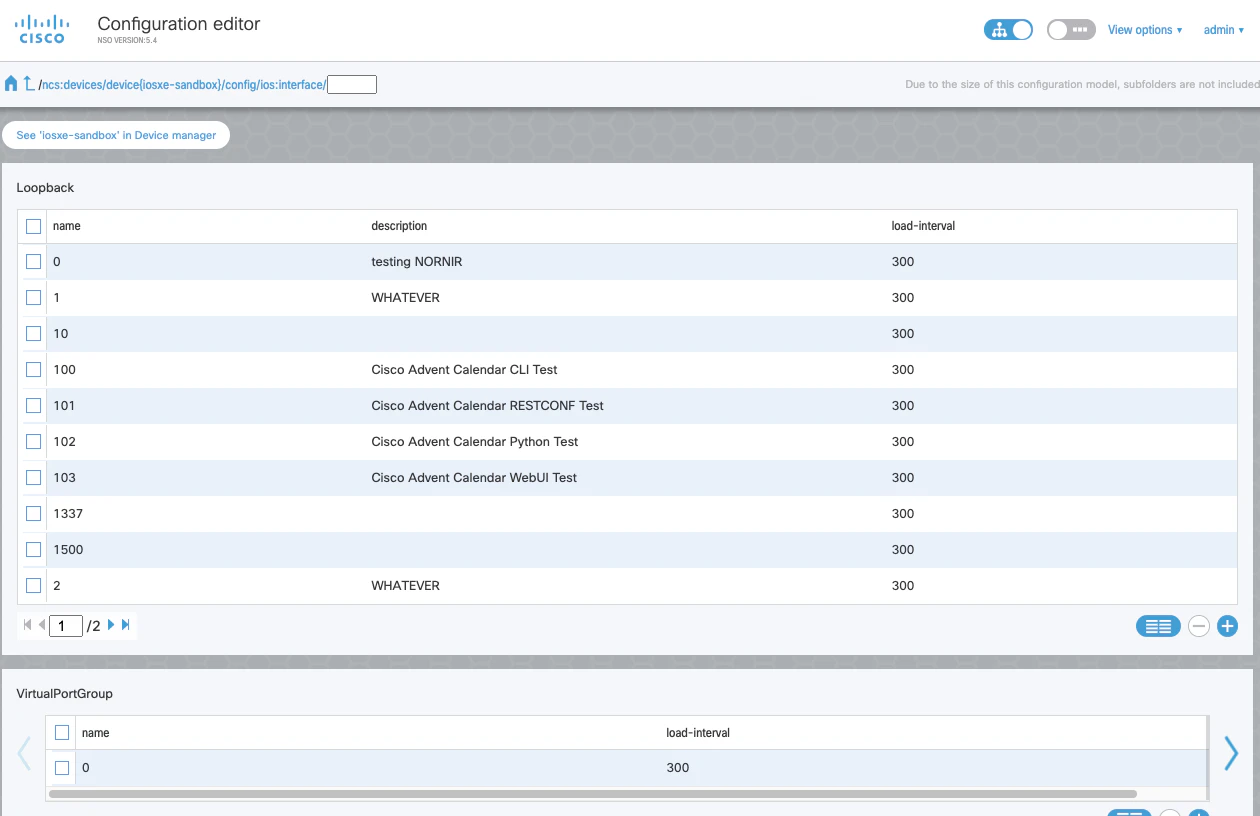Click config segment in the path
This screenshot has height=816, width=1260.
tap(239, 85)
